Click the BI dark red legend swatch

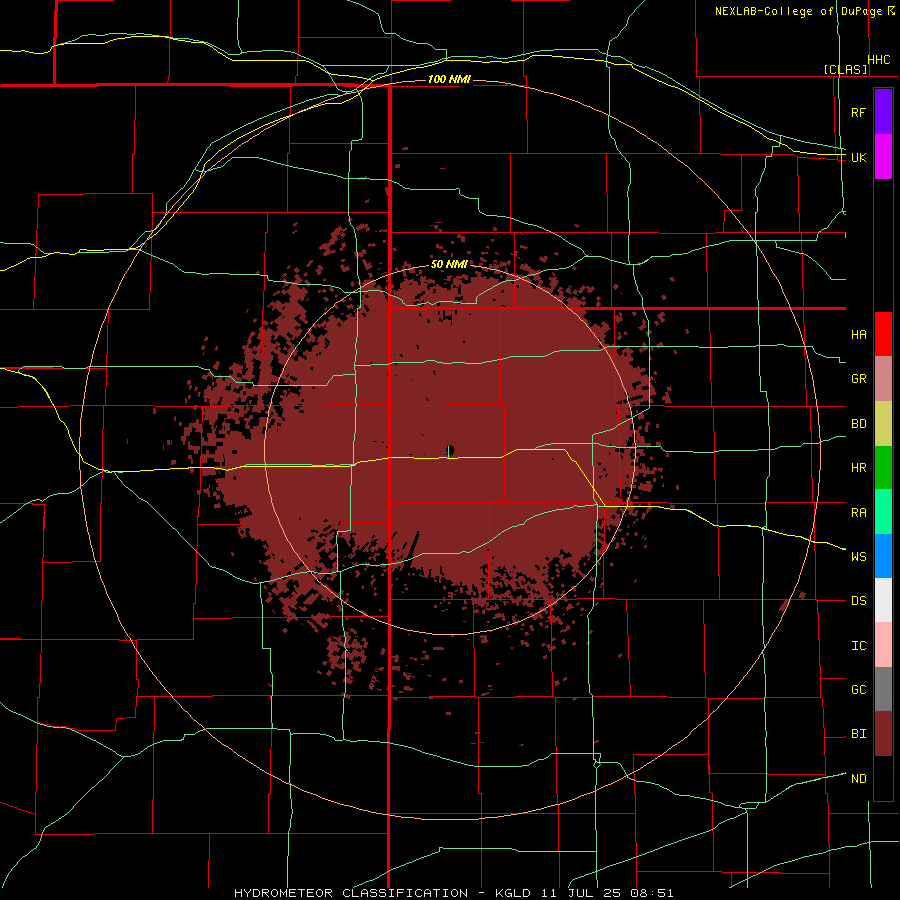click(x=883, y=734)
